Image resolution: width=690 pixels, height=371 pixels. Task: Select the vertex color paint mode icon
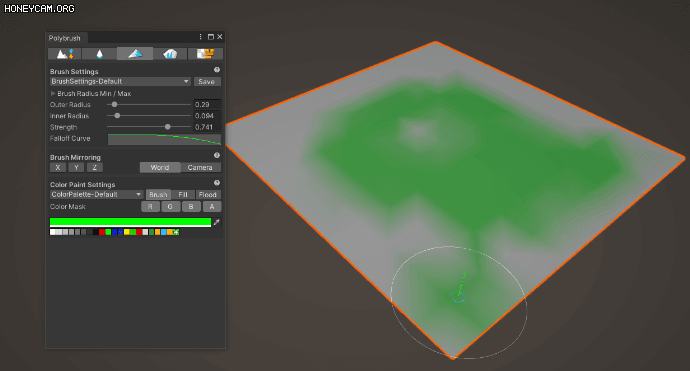coord(135,54)
